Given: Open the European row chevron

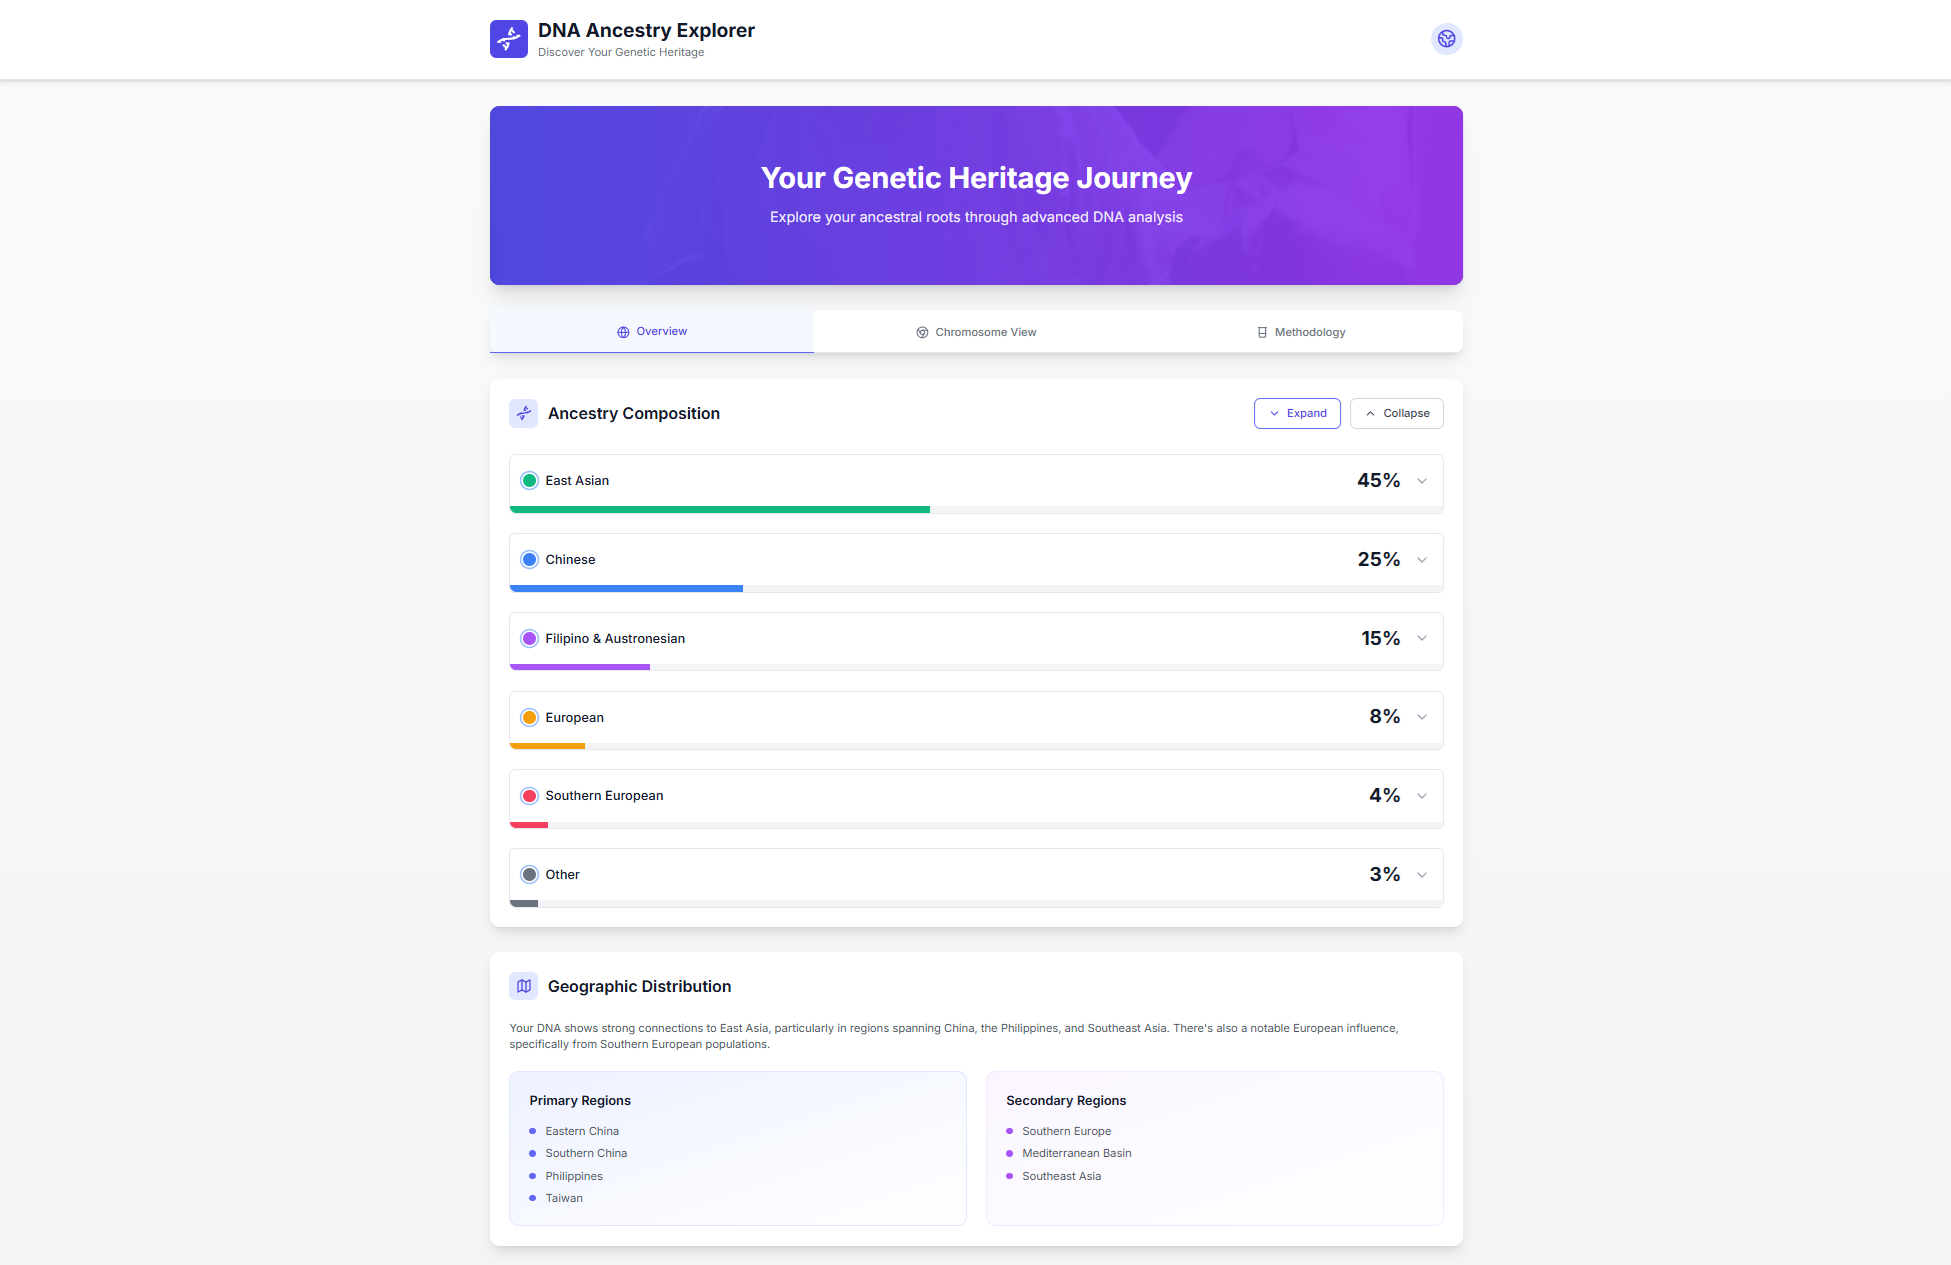Looking at the screenshot, I should pos(1422,717).
